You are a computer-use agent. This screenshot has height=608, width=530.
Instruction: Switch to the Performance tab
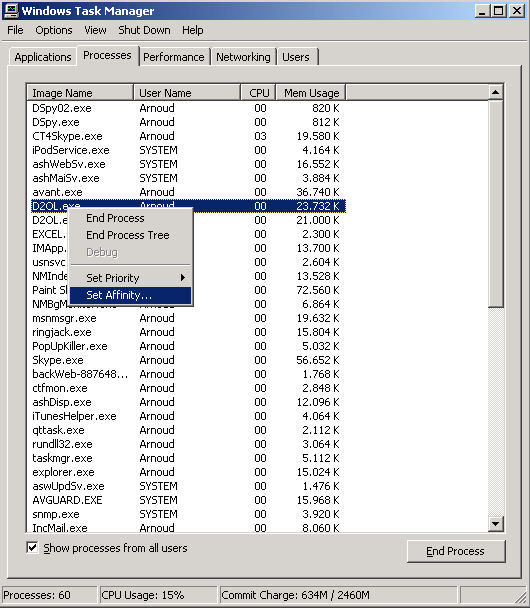(174, 57)
